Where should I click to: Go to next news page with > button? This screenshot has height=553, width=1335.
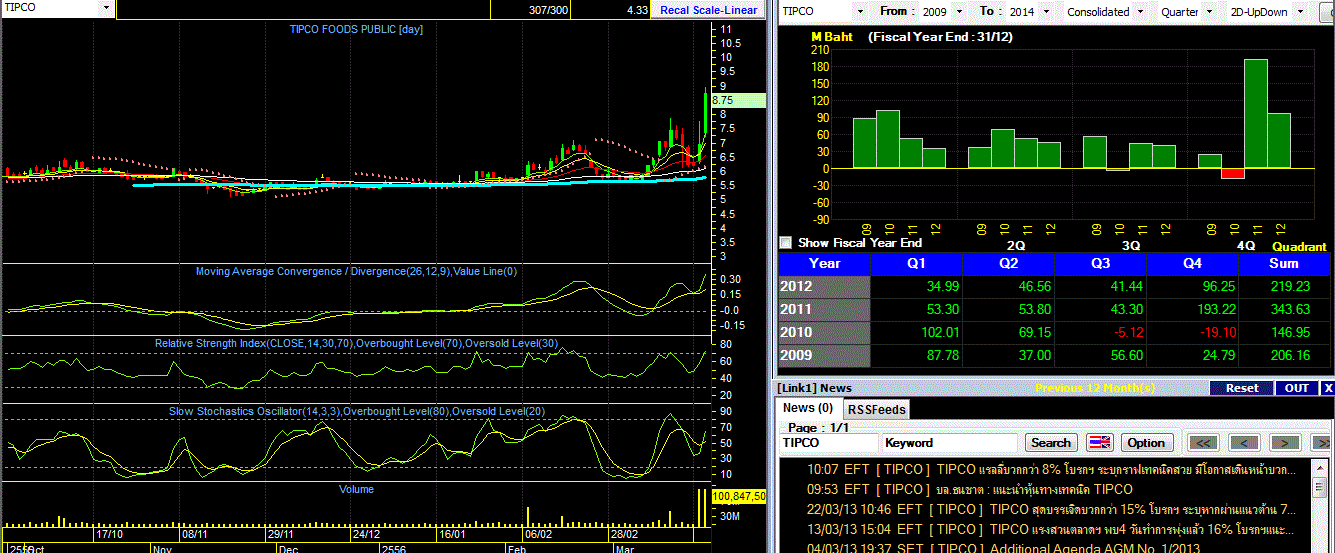tap(1285, 443)
